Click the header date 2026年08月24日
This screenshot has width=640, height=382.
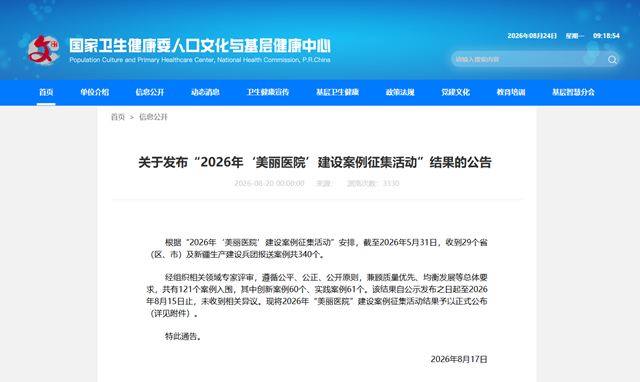pos(532,36)
